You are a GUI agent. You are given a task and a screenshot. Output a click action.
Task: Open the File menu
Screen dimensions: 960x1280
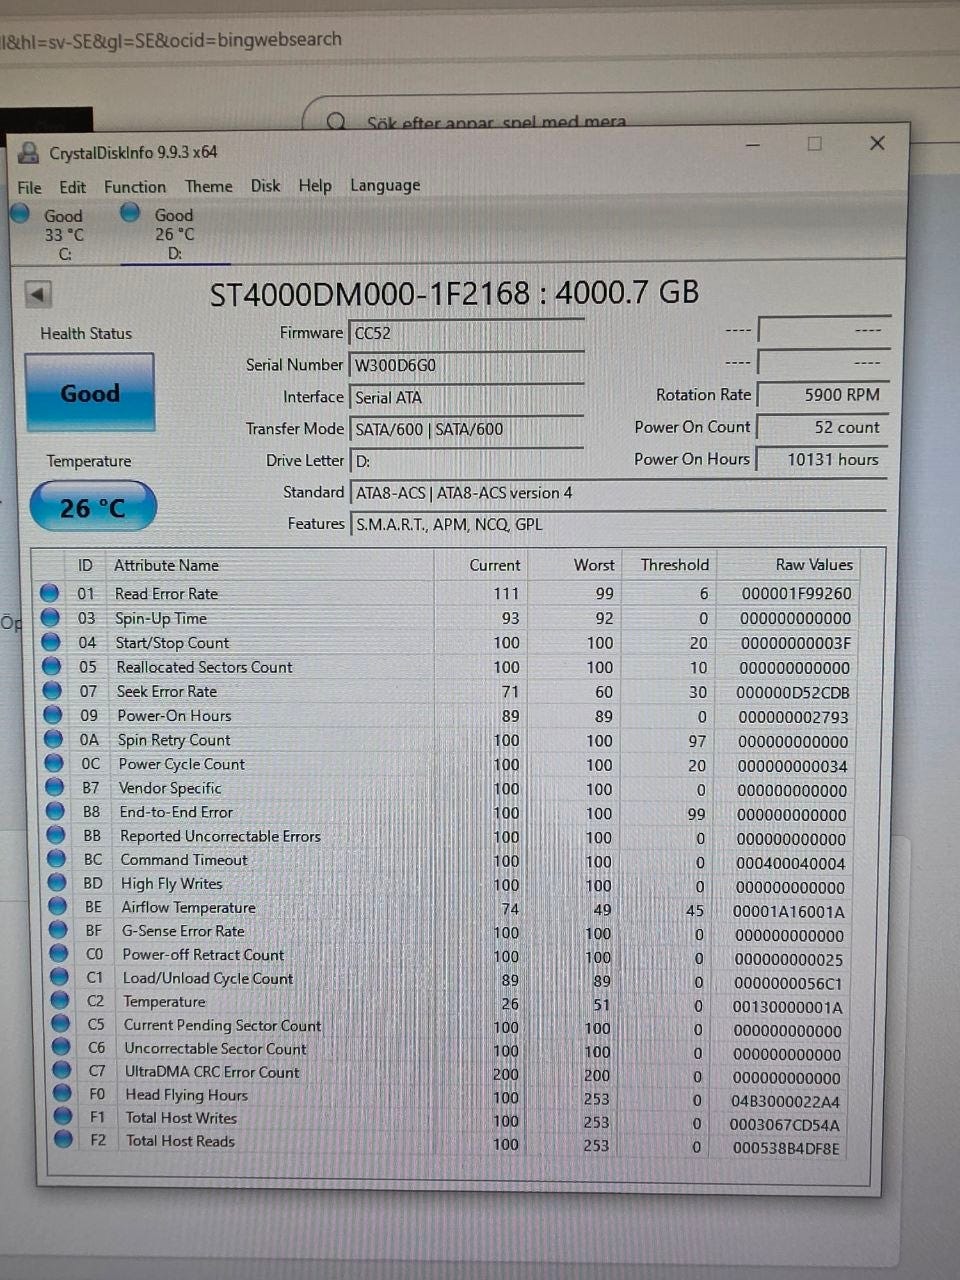click(x=30, y=187)
